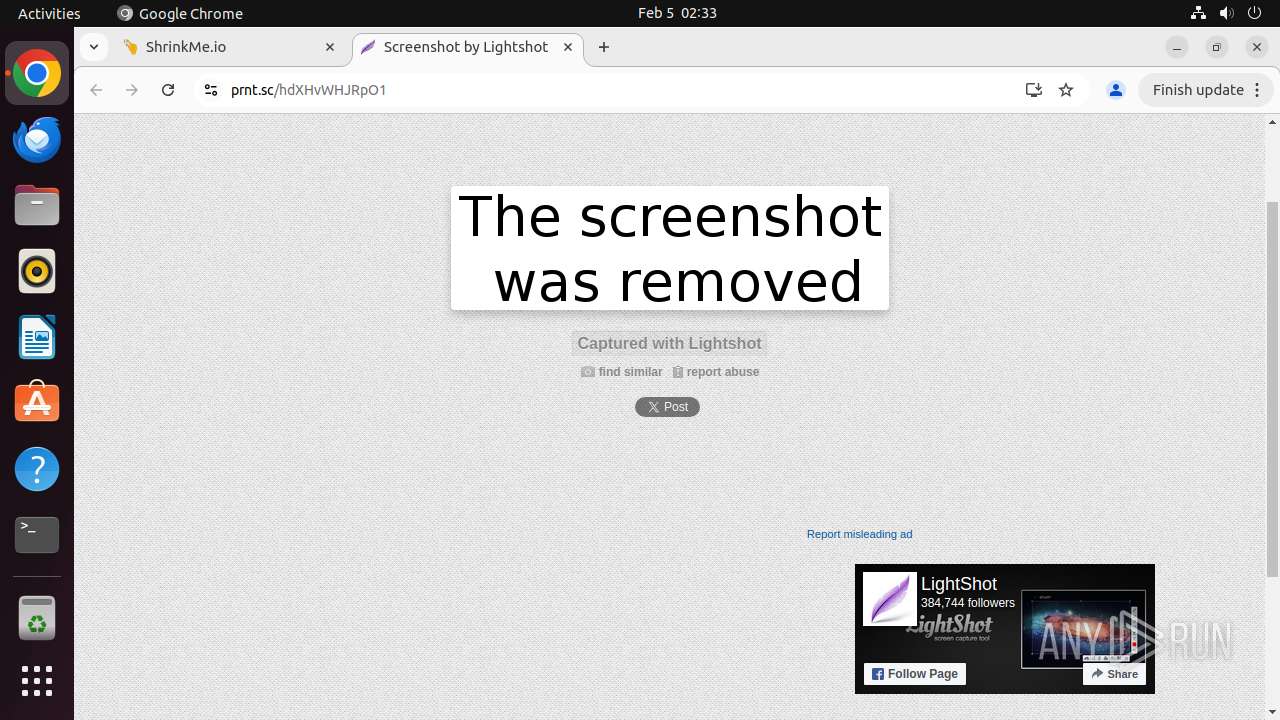Click LightShot page name in Facebook widget
Screen dimensions: 1280x720
pyautogui.click(x=959, y=584)
